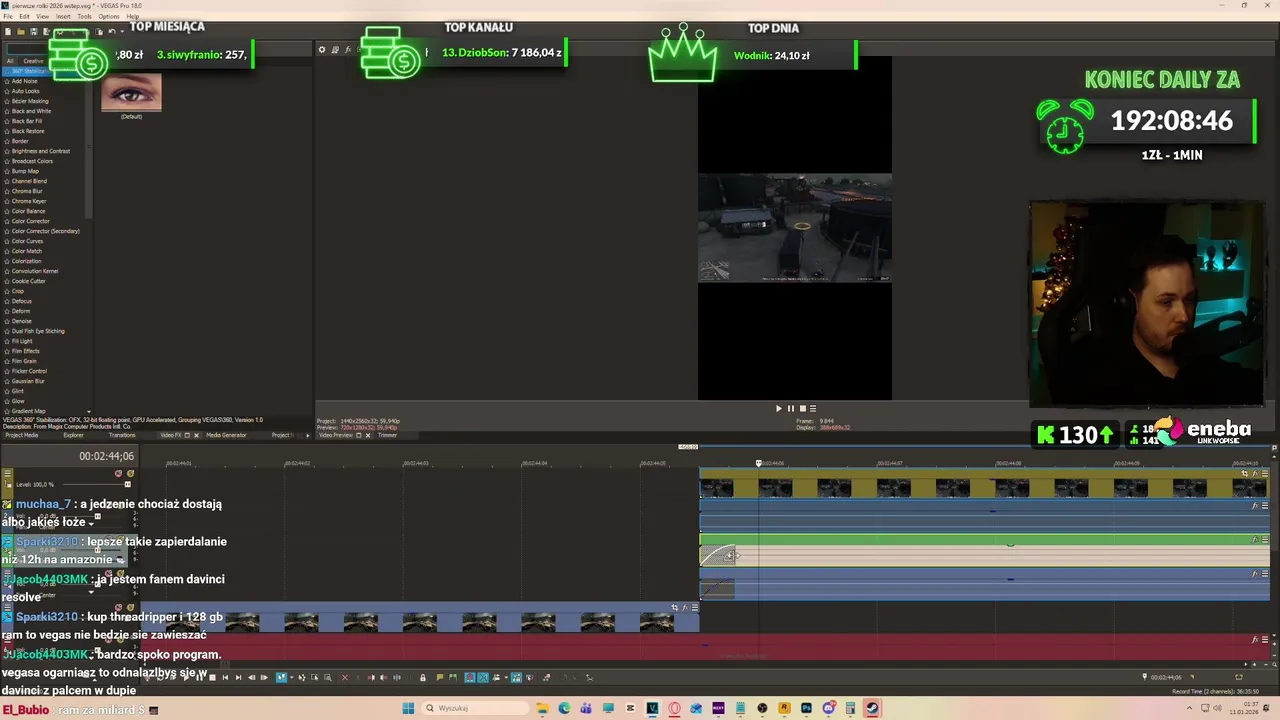The height and width of the screenshot is (720, 1280).
Task: Open the Edit menu
Action: tap(25, 17)
